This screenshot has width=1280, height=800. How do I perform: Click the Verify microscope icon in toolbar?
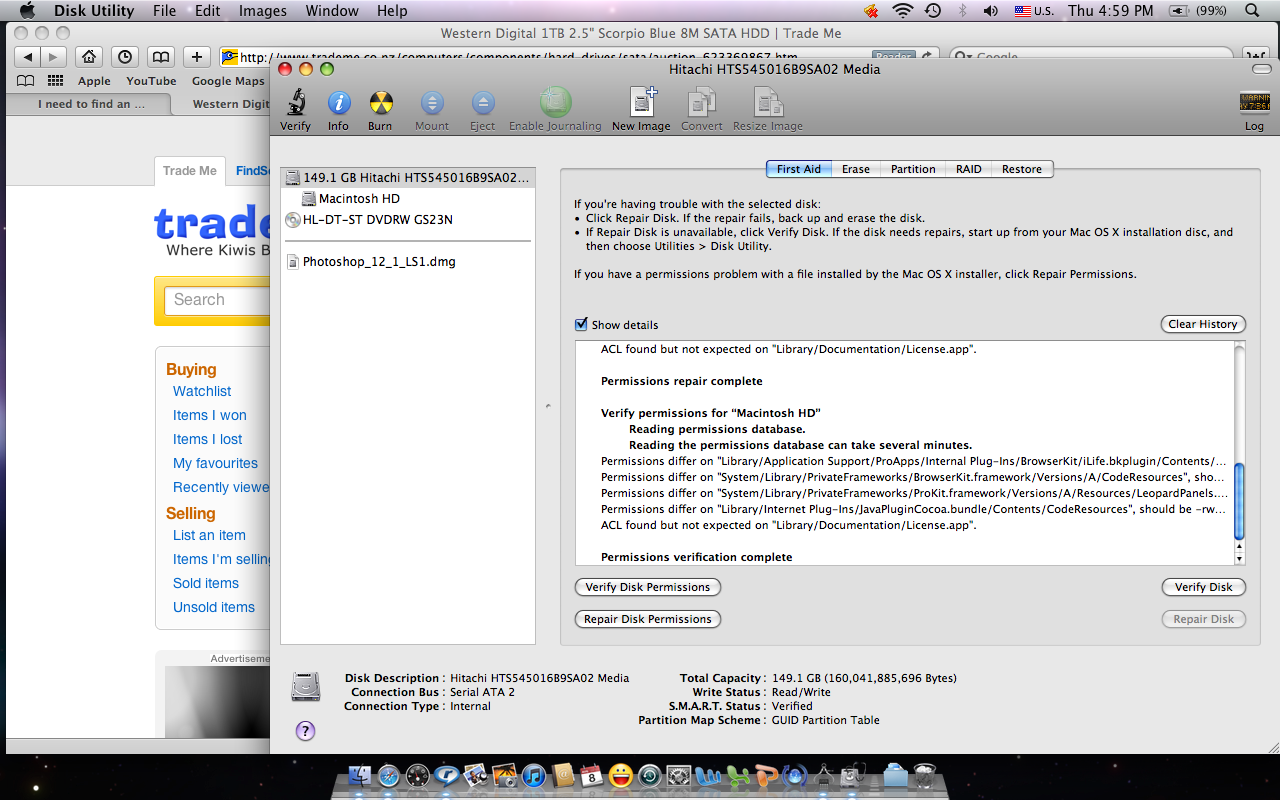(295, 103)
